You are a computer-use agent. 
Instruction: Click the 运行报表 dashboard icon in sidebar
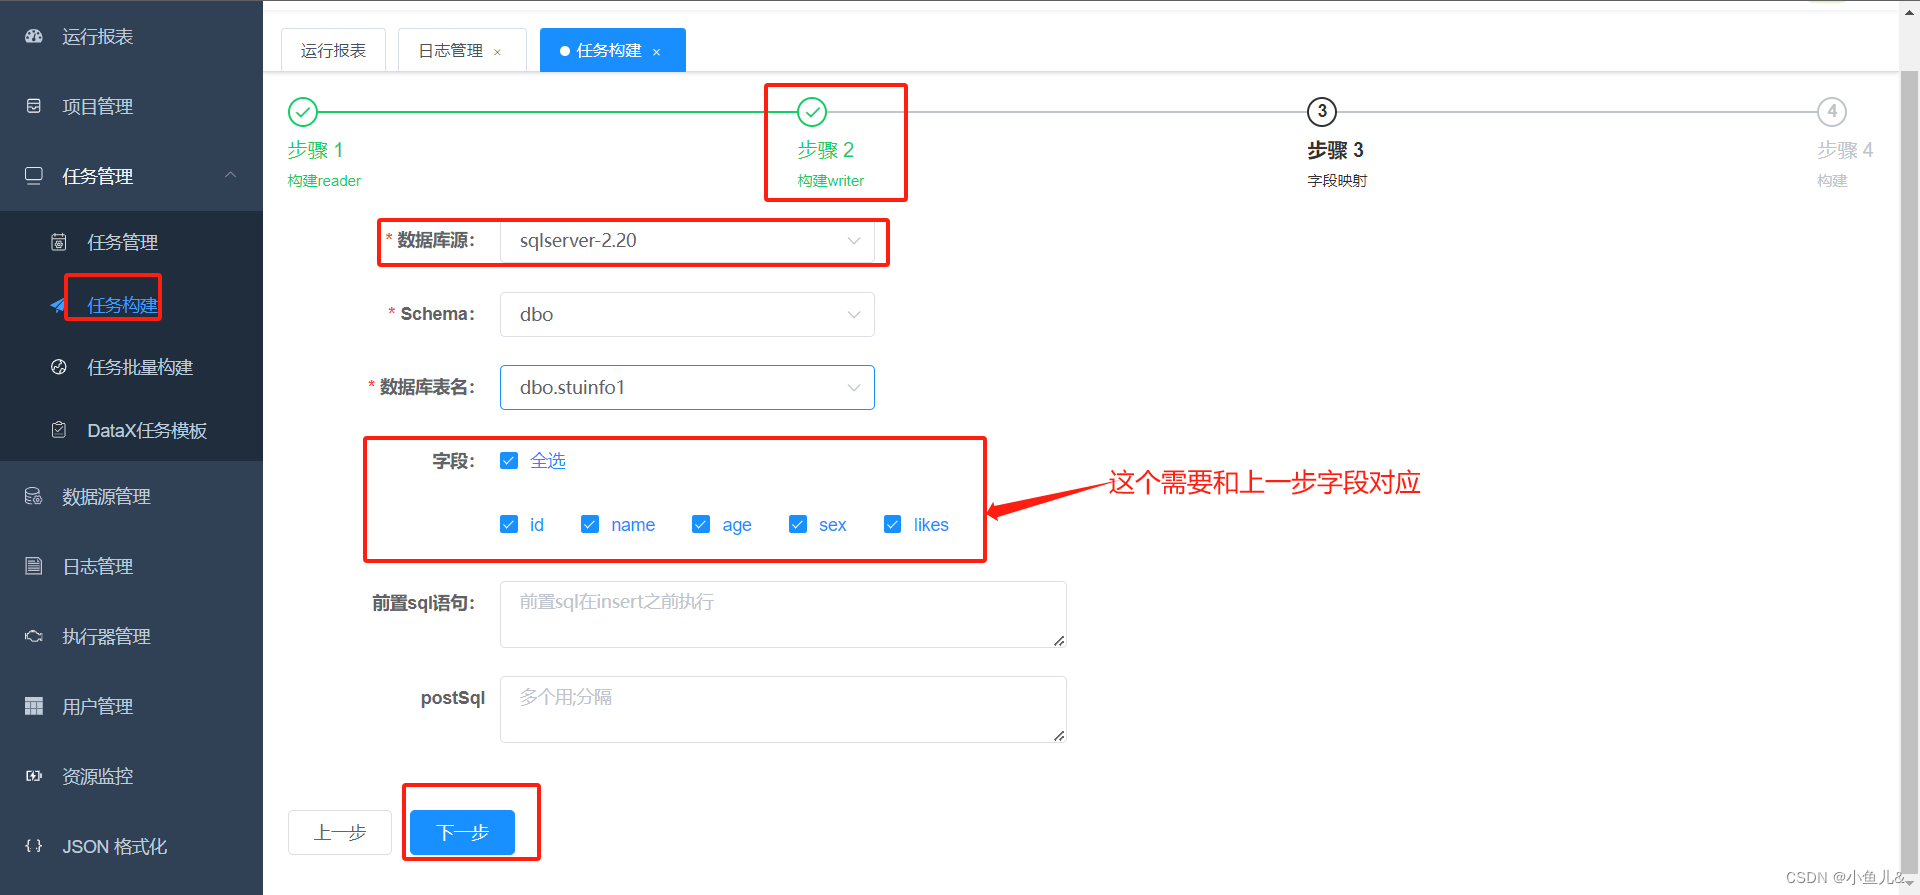point(34,36)
